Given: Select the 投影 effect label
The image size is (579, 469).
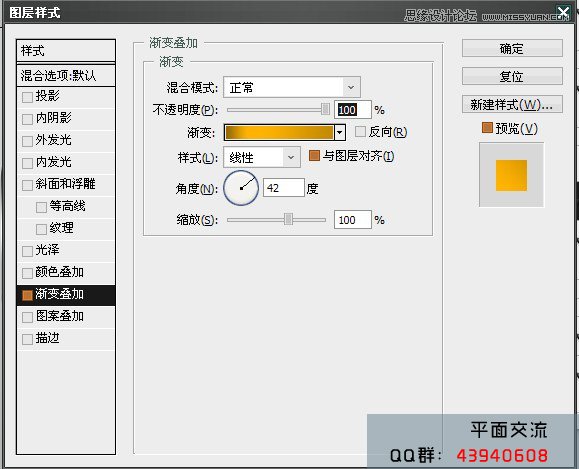Looking at the screenshot, I should click(47, 96).
